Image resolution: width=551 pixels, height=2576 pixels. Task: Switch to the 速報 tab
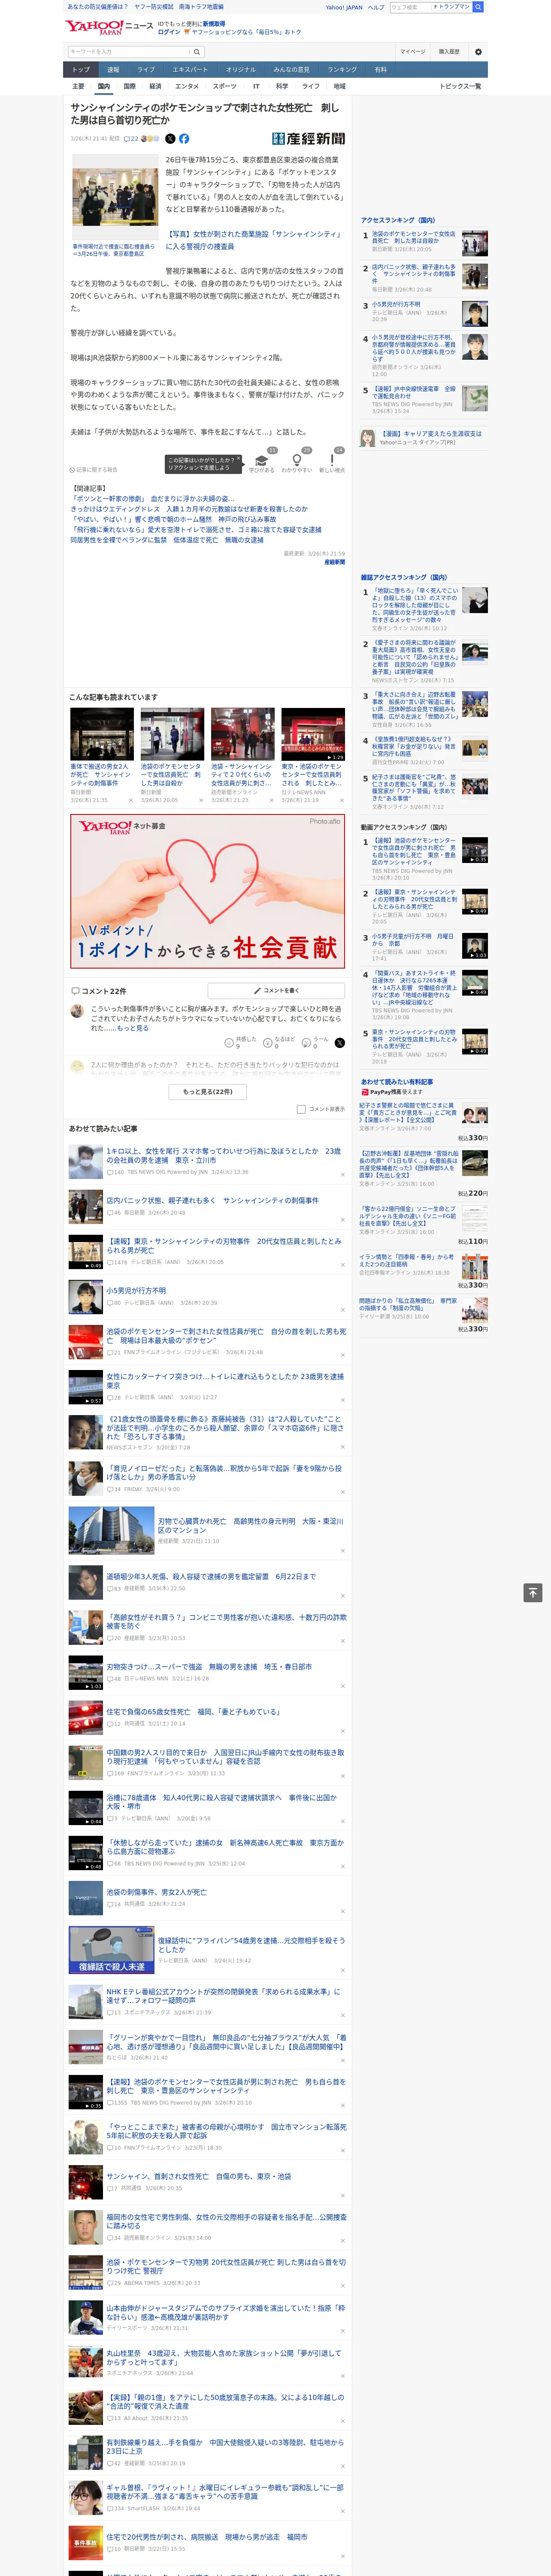pyautogui.click(x=113, y=70)
